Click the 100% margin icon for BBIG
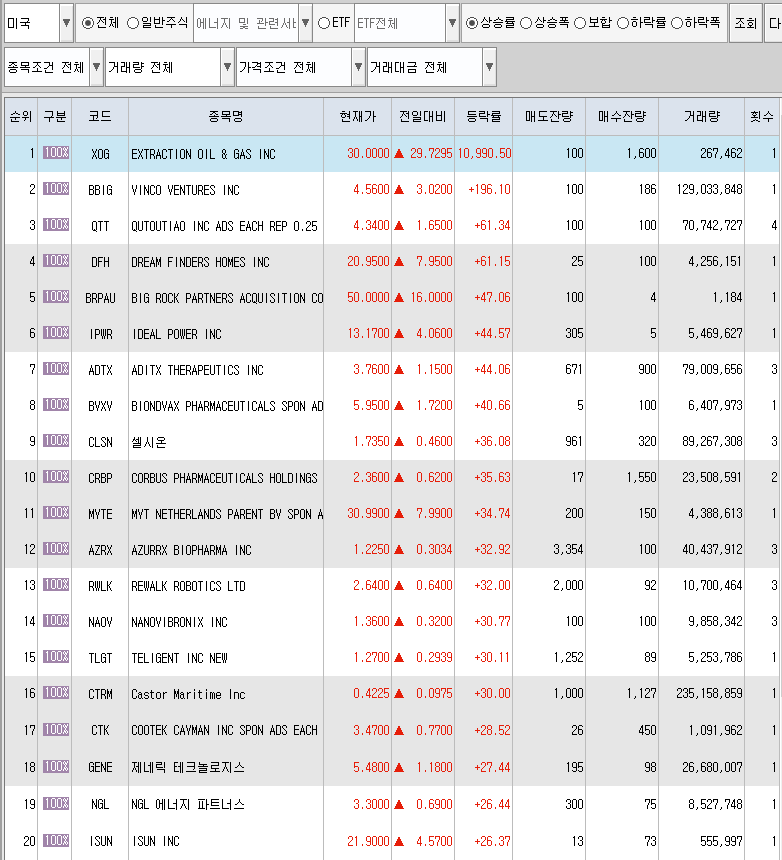Screen dimensions: 782x860 pyautogui.click(x=56, y=189)
